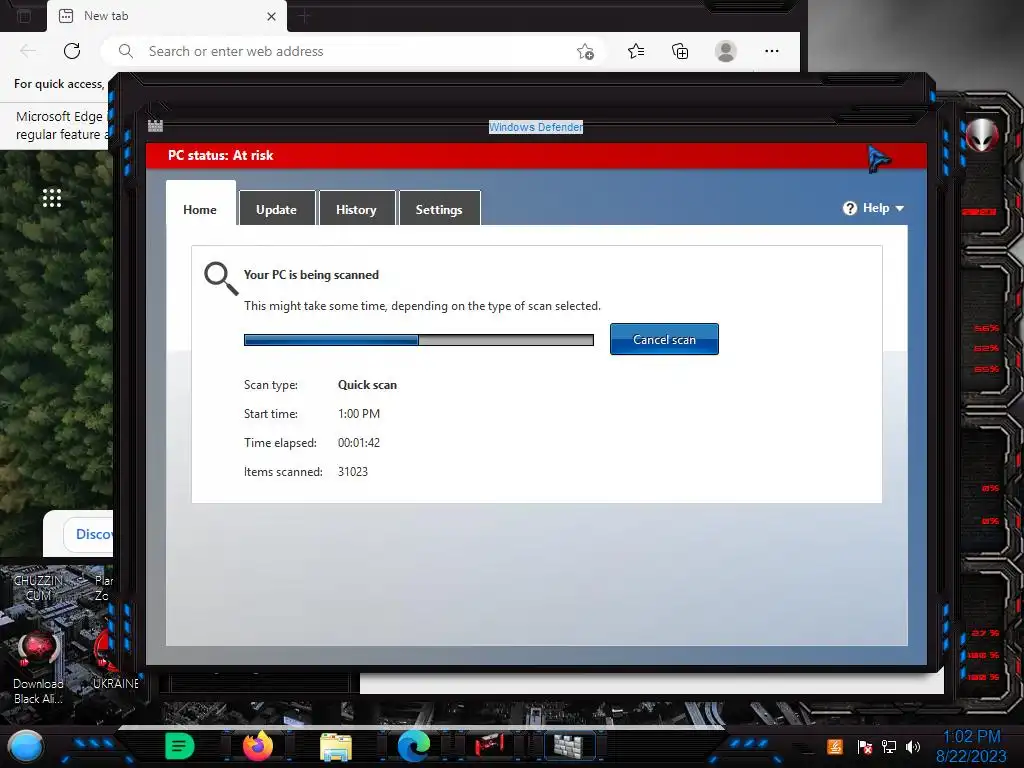Open the Edge tab actions menu icon
This screenshot has height=768, width=1024.
coord(24,16)
